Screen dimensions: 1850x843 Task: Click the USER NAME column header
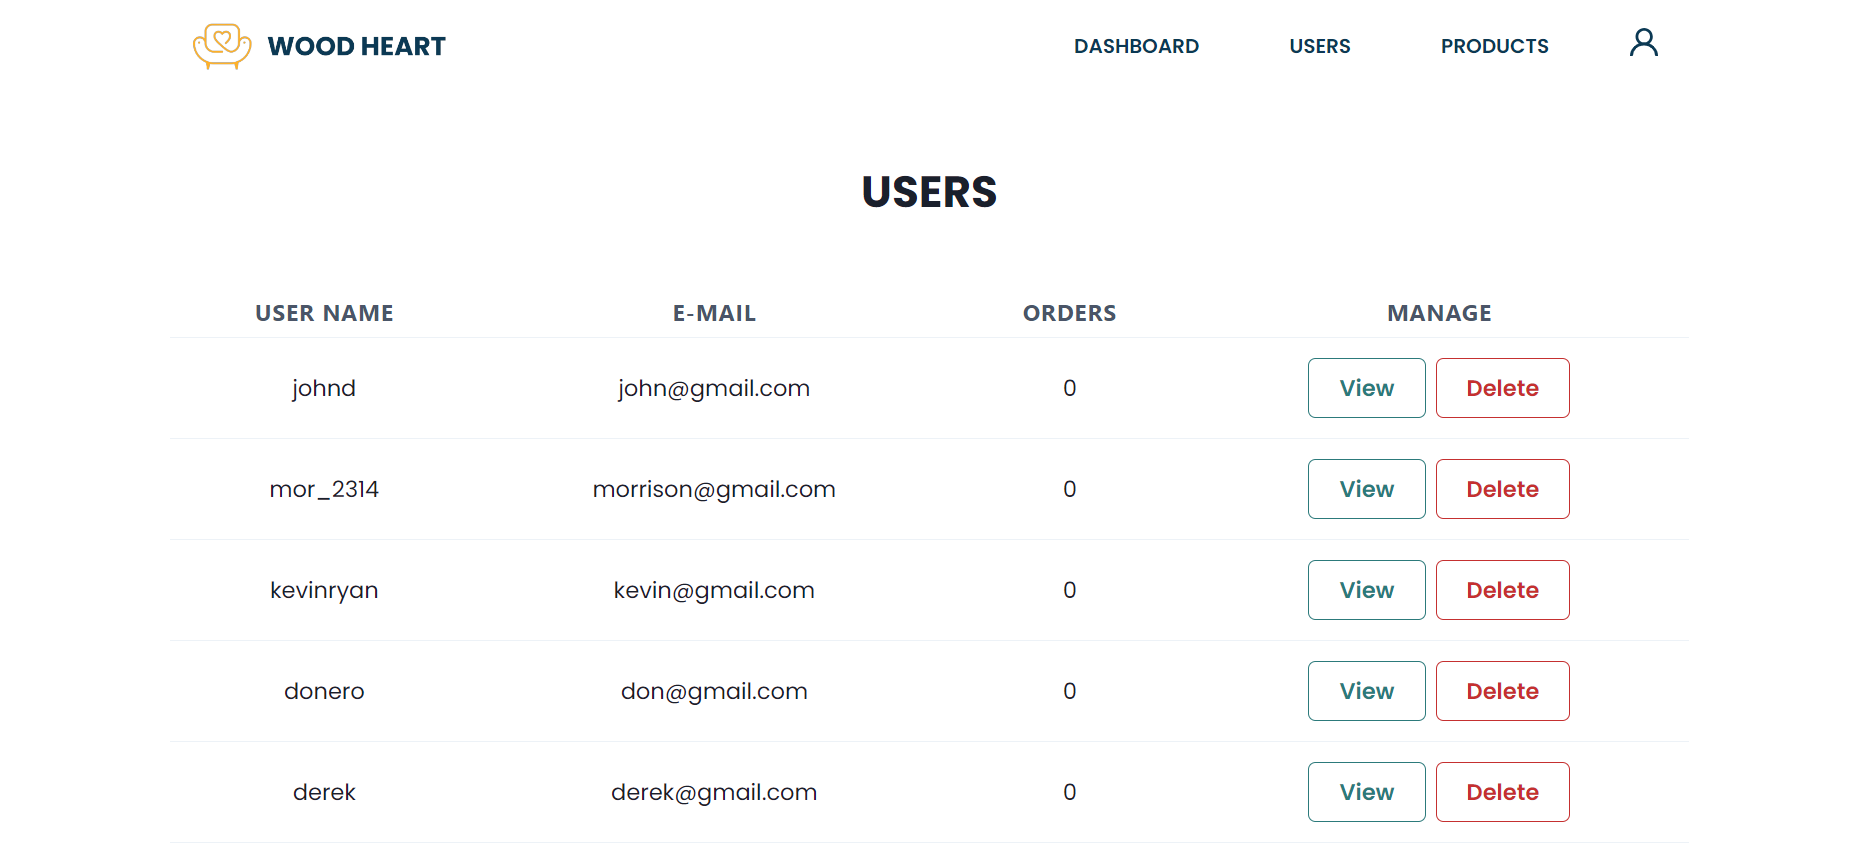(324, 313)
